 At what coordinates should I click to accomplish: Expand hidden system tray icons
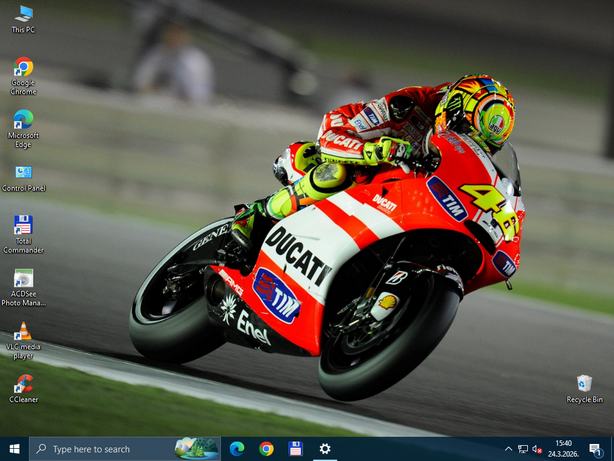coord(508,449)
